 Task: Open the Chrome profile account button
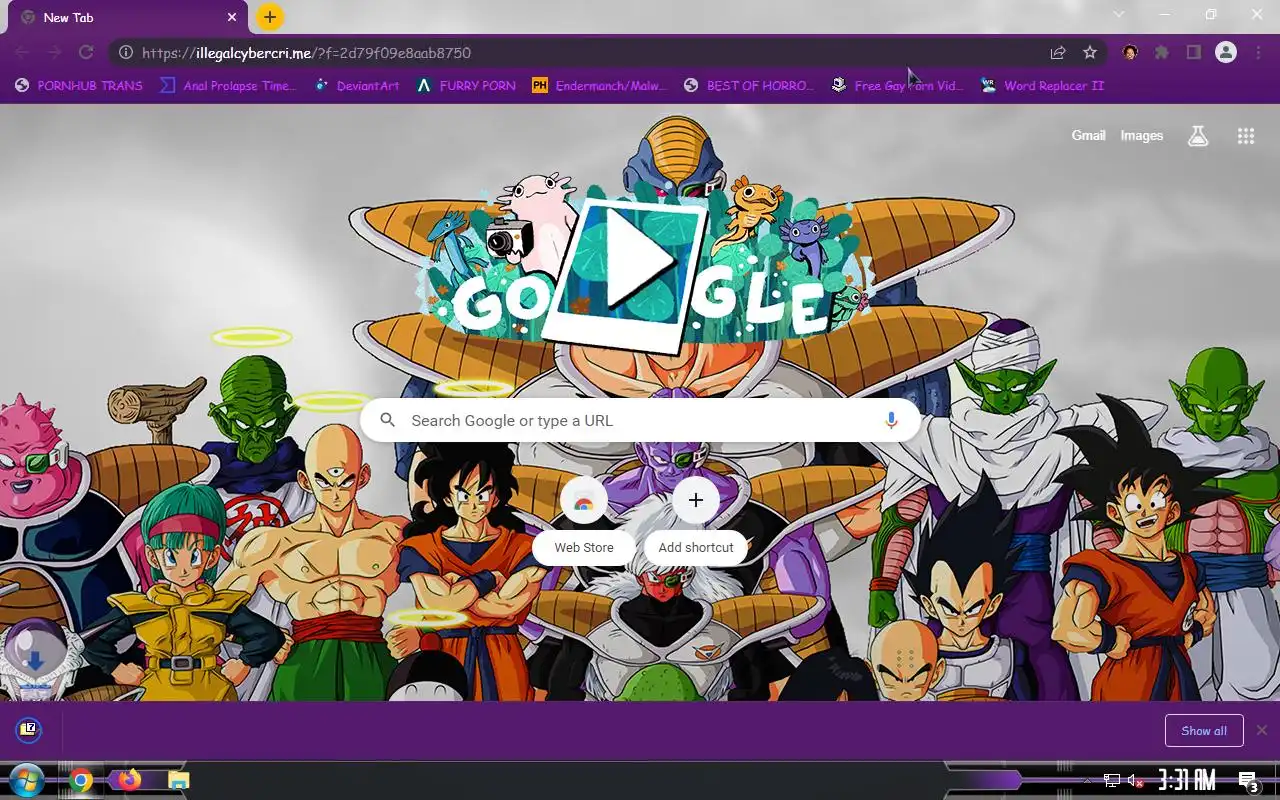[1226, 52]
